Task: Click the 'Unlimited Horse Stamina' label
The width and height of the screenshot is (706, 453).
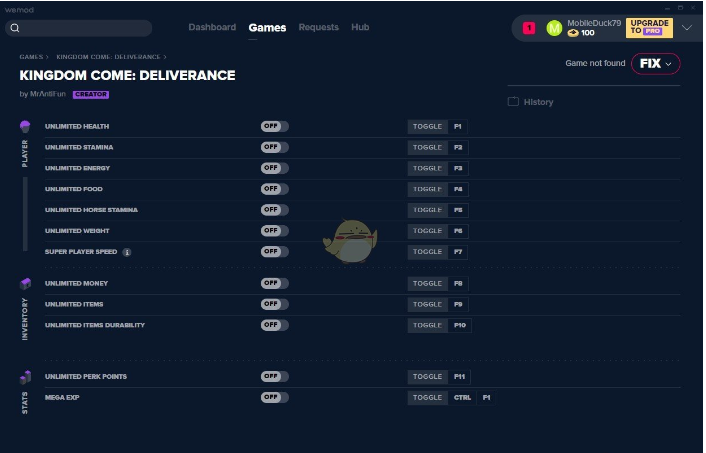Action: [91, 210]
